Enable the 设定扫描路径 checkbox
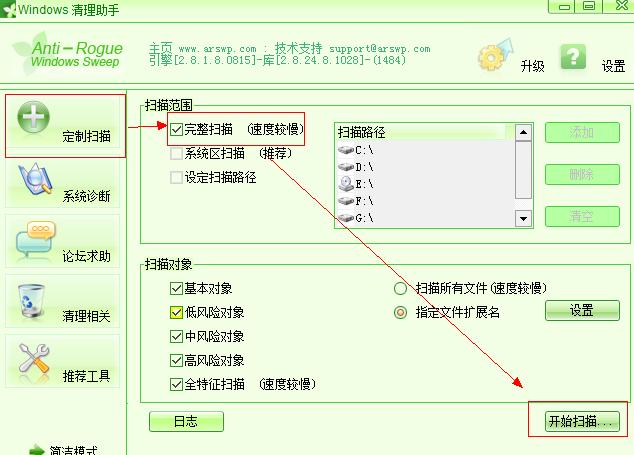This screenshot has height=455, width=634. (176, 178)
